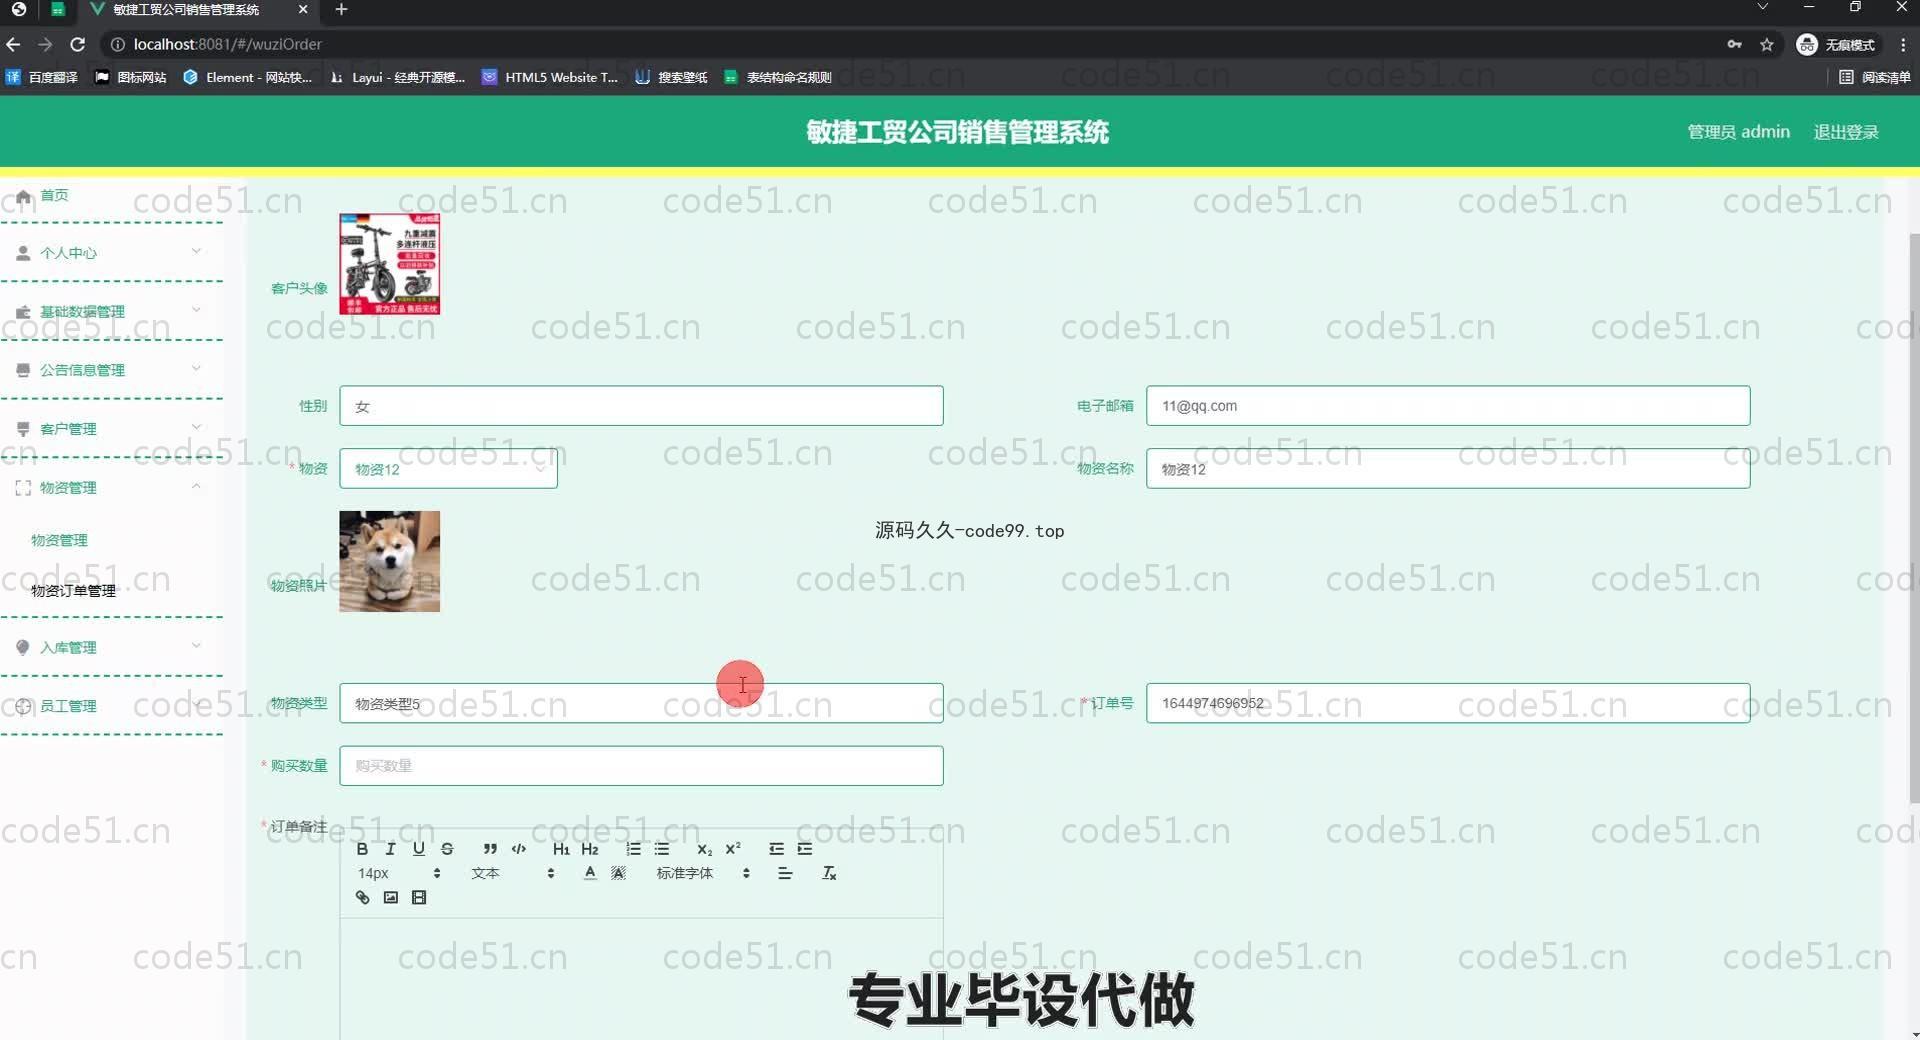Clear formatting in the rich text editor

829,874
